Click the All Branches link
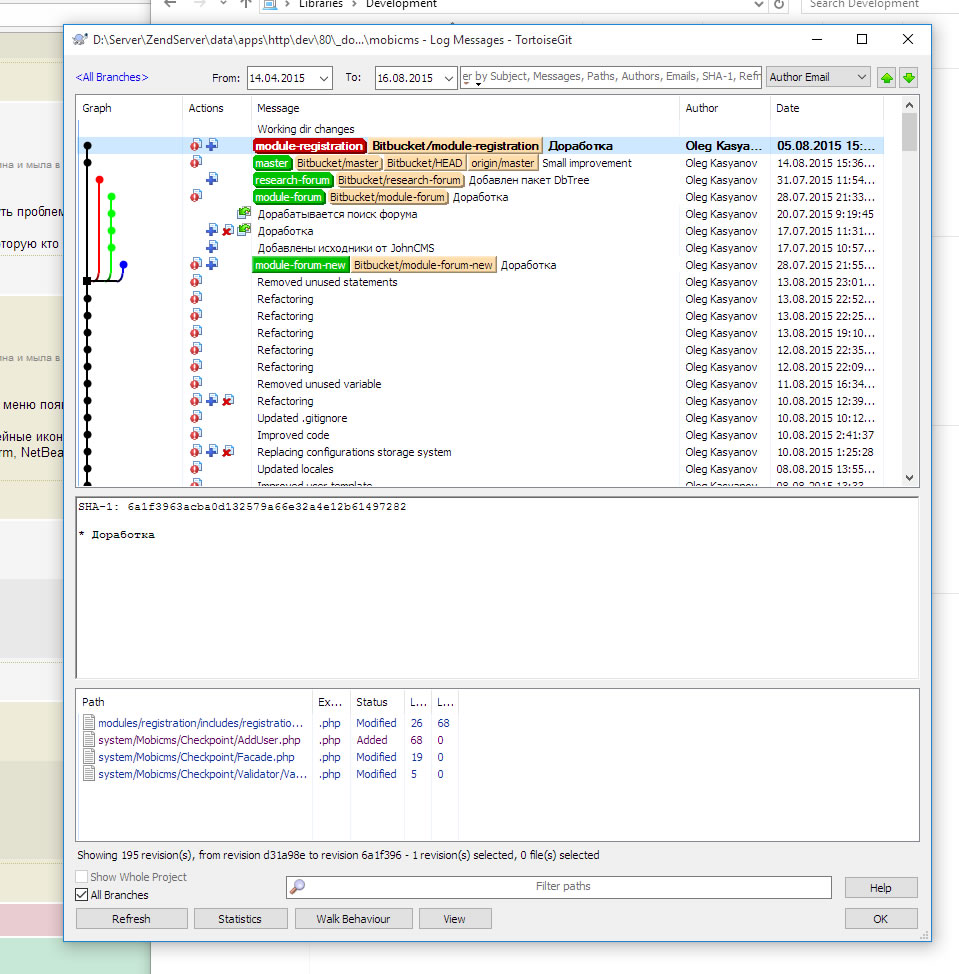Viewport: 959px width, 974px height. 111,77
